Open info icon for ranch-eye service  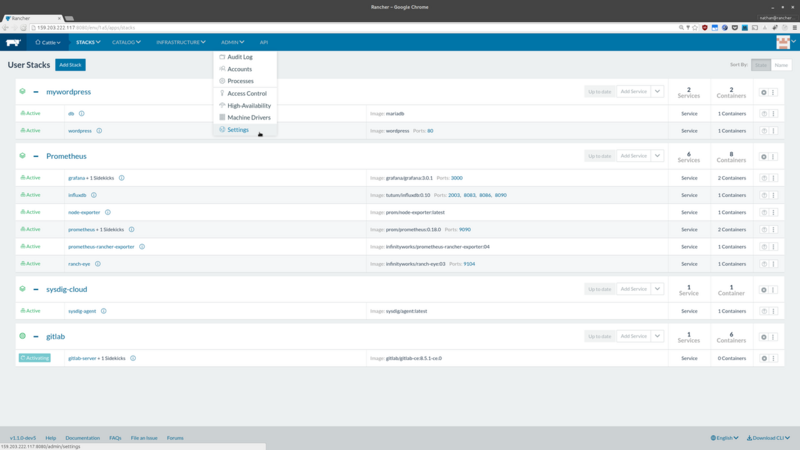(98, 264)
